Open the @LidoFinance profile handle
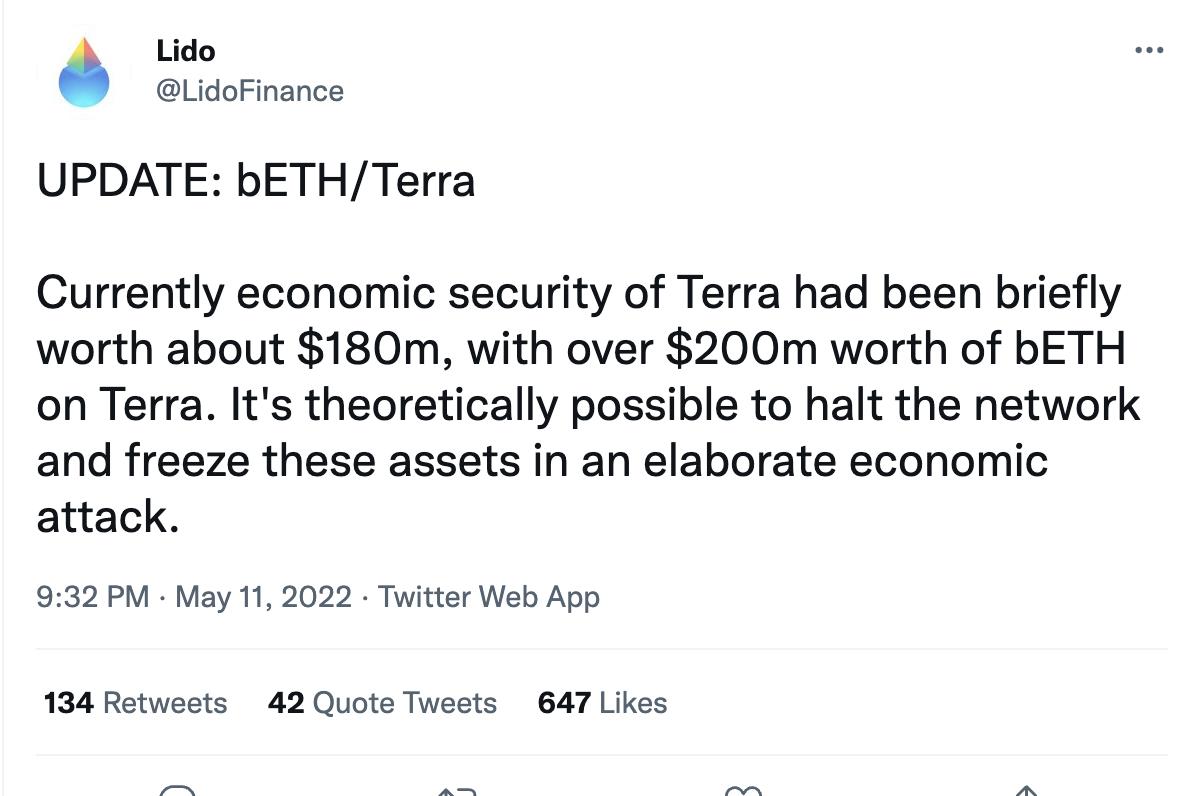 (x=249, y=91)
